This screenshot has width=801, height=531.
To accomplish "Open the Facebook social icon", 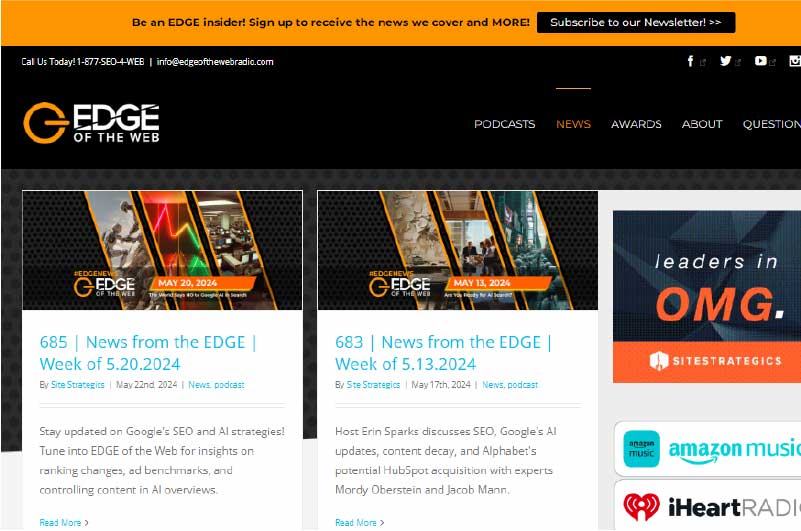I will coord(691,61).
